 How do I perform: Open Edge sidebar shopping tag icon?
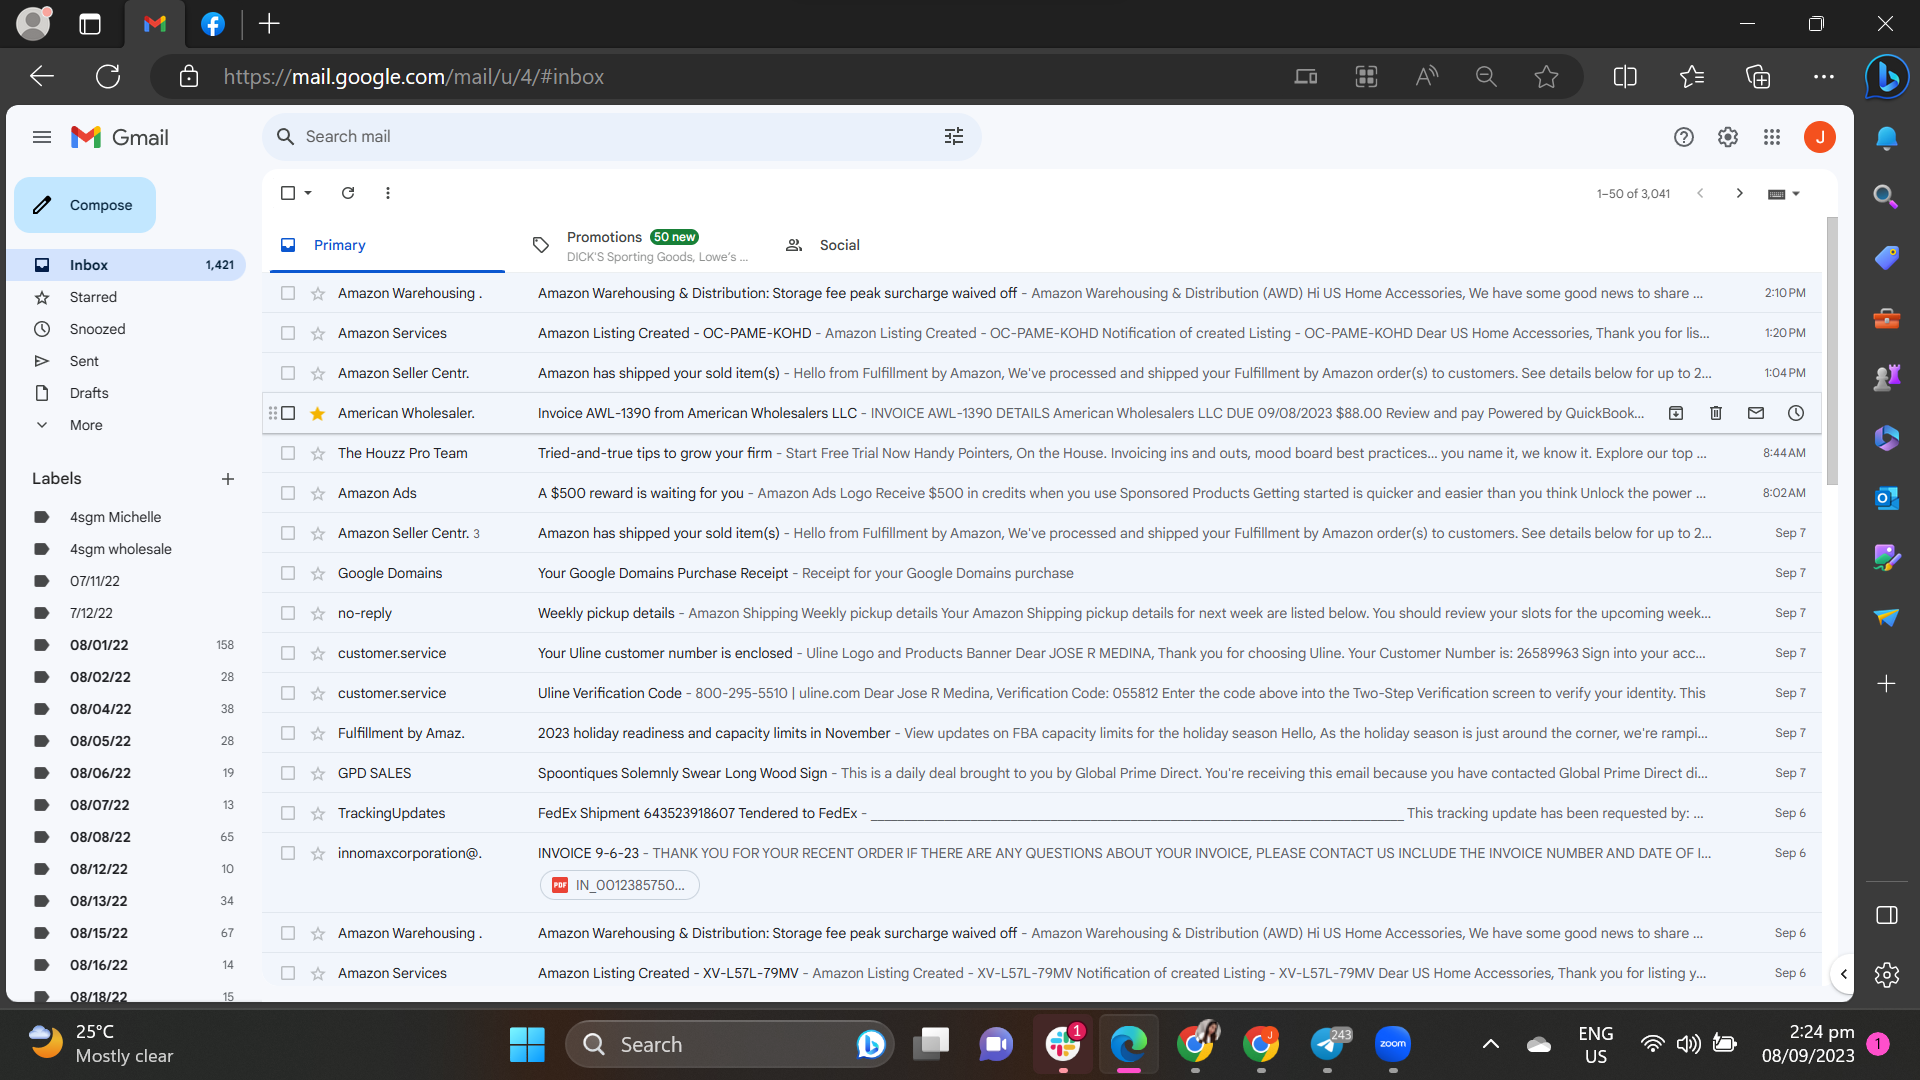click(x=1887, y=257)
